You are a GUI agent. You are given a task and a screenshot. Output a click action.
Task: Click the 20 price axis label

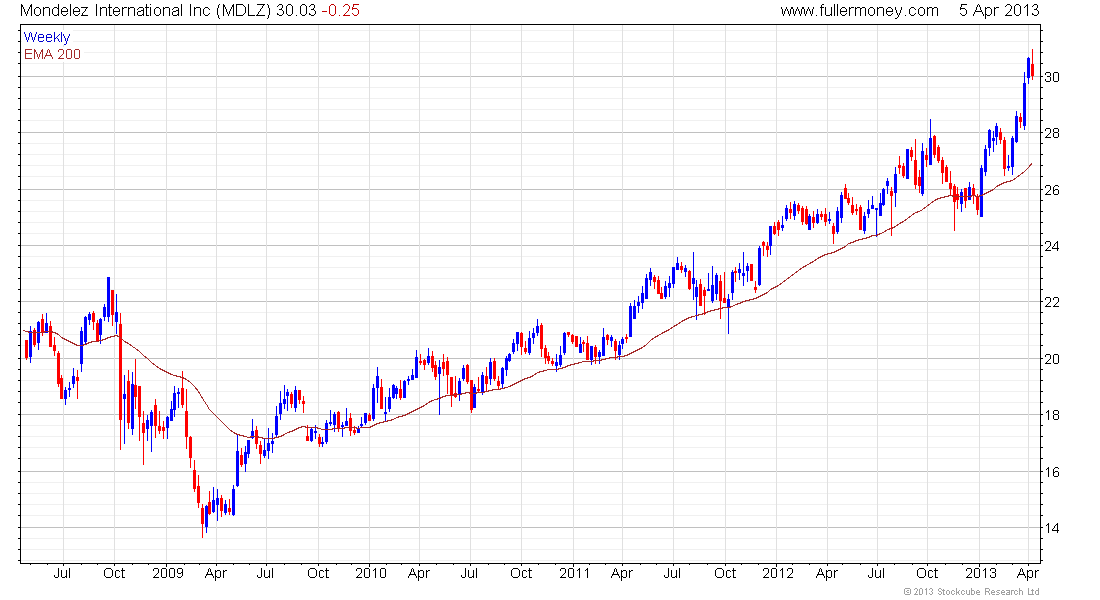pyautogui.click(x=1052, y=359)
